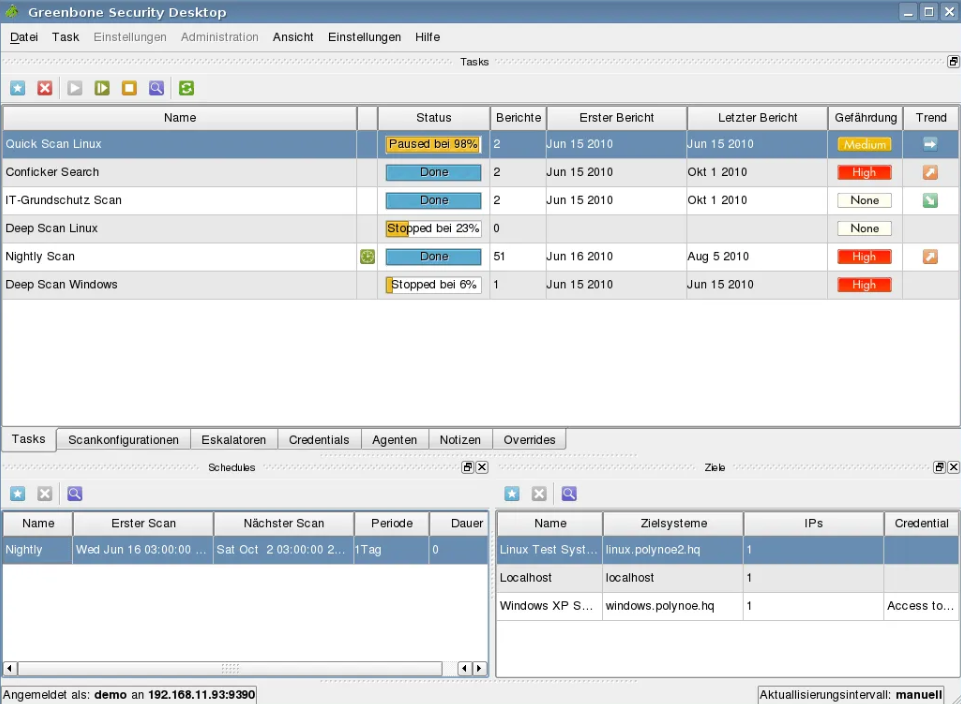Resume the paused task with the green play-pause icon
The image size is (961, 704).
(102, 88)
